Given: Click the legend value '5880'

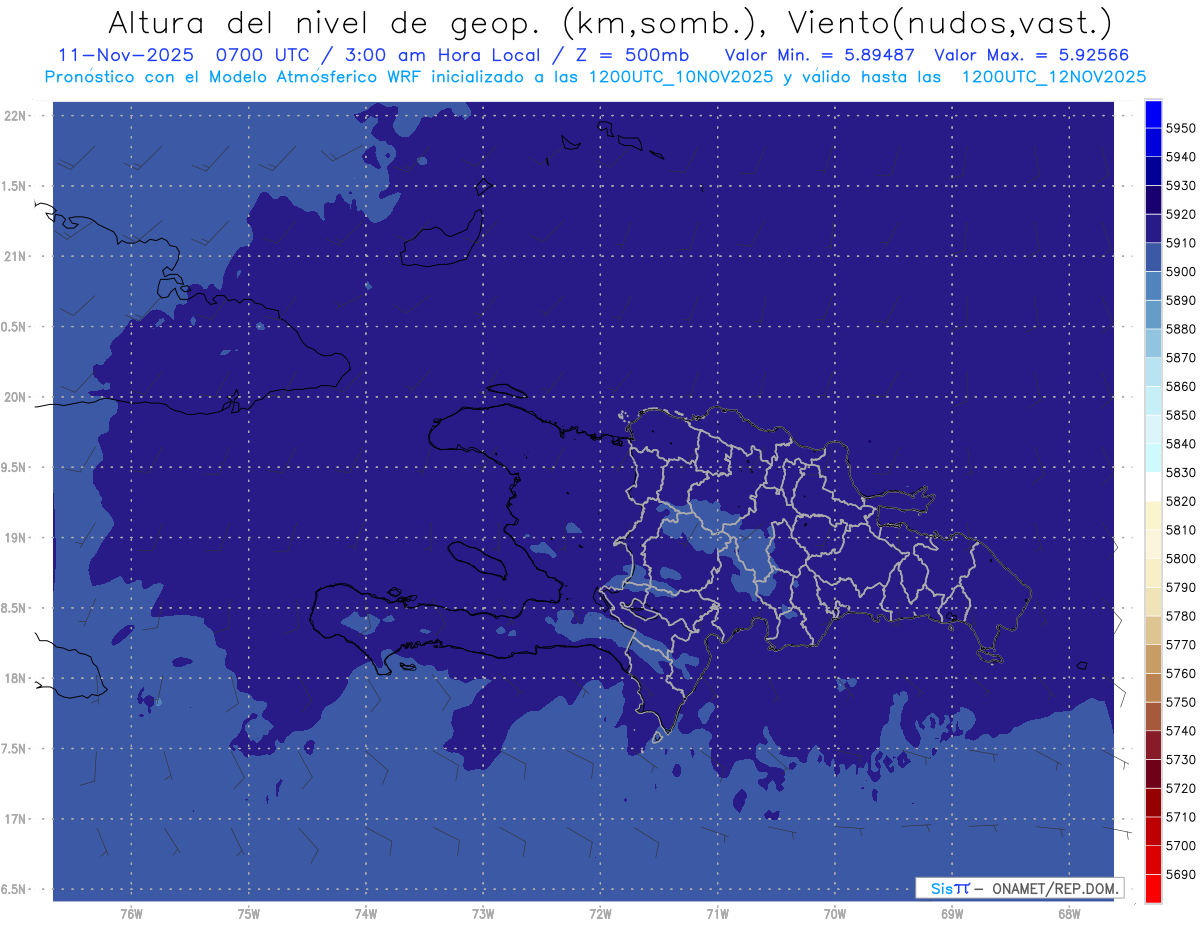Looking at the screenshot, I should 1181,329.
